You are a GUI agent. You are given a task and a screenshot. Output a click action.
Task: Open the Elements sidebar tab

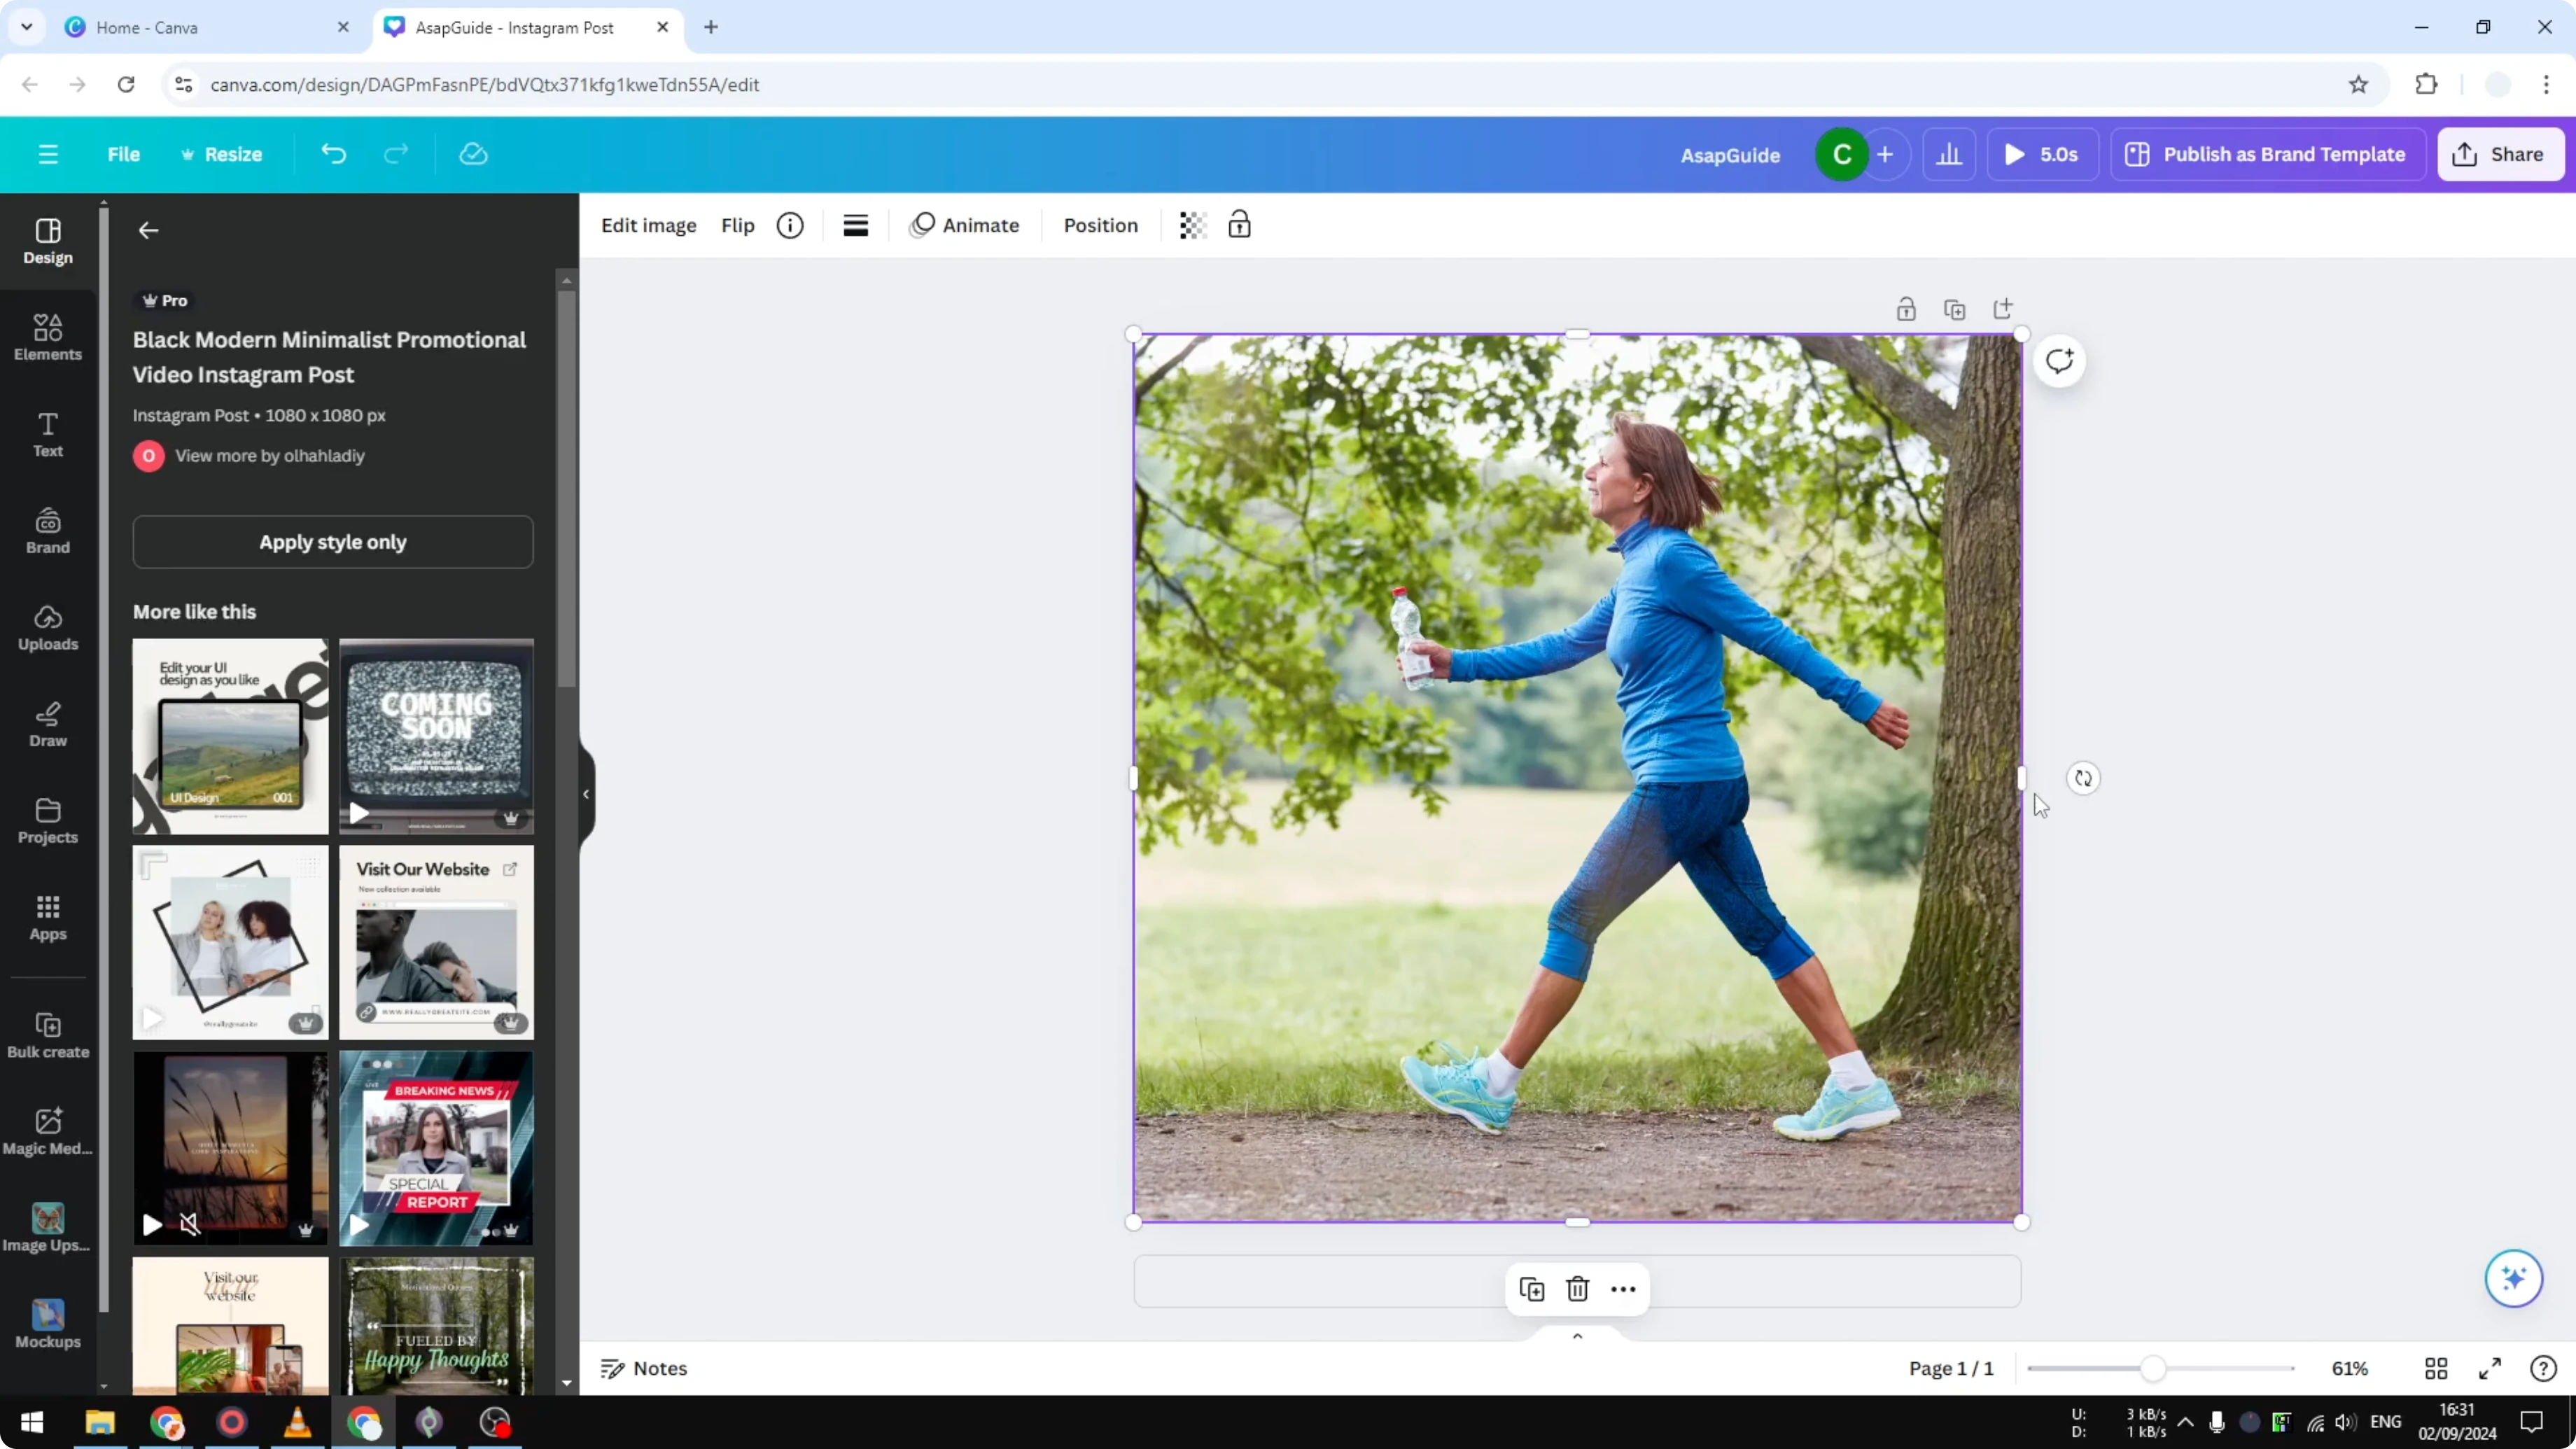point(48,338)
